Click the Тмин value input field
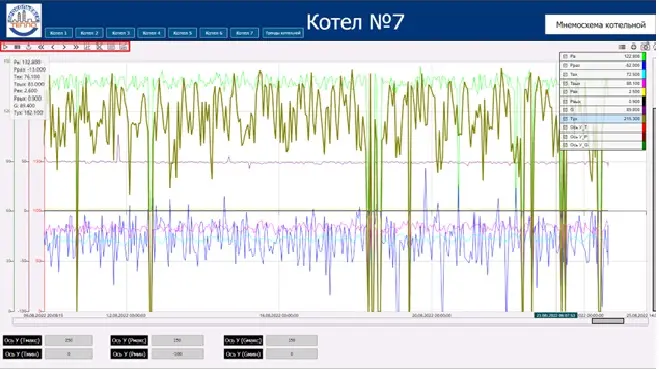Viewport: 660px width, 371px height. click(x=69, y=354)
